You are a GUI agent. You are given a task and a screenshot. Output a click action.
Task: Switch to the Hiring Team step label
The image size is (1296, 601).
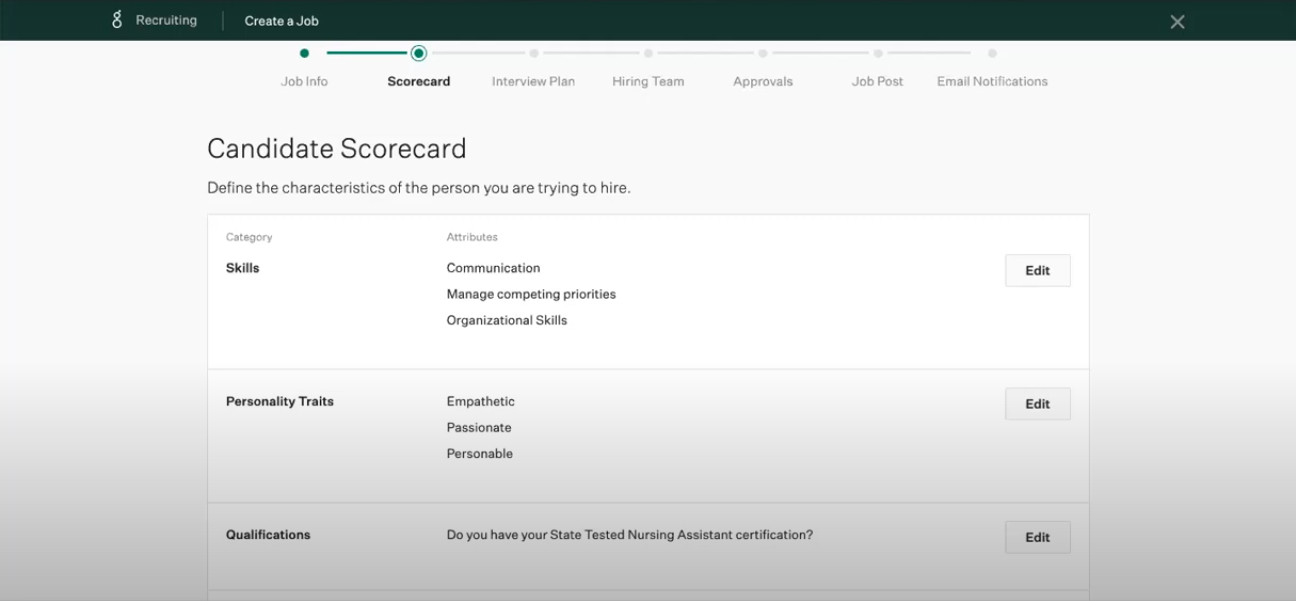pos(648,82)
